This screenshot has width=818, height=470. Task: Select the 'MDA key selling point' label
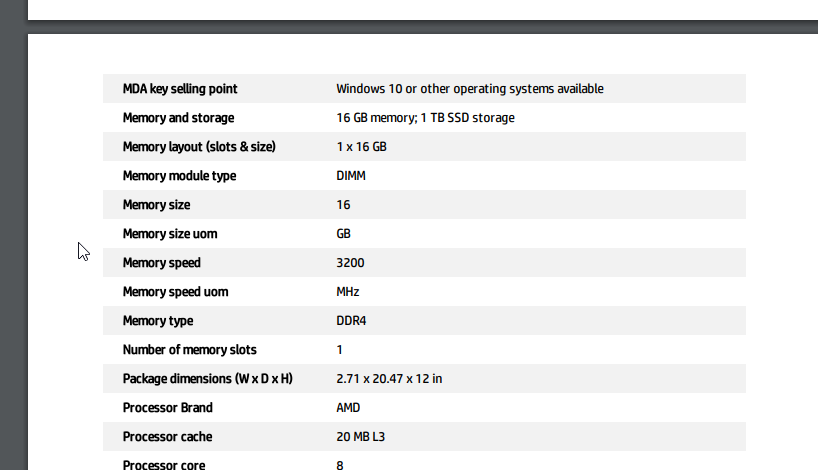180,89
